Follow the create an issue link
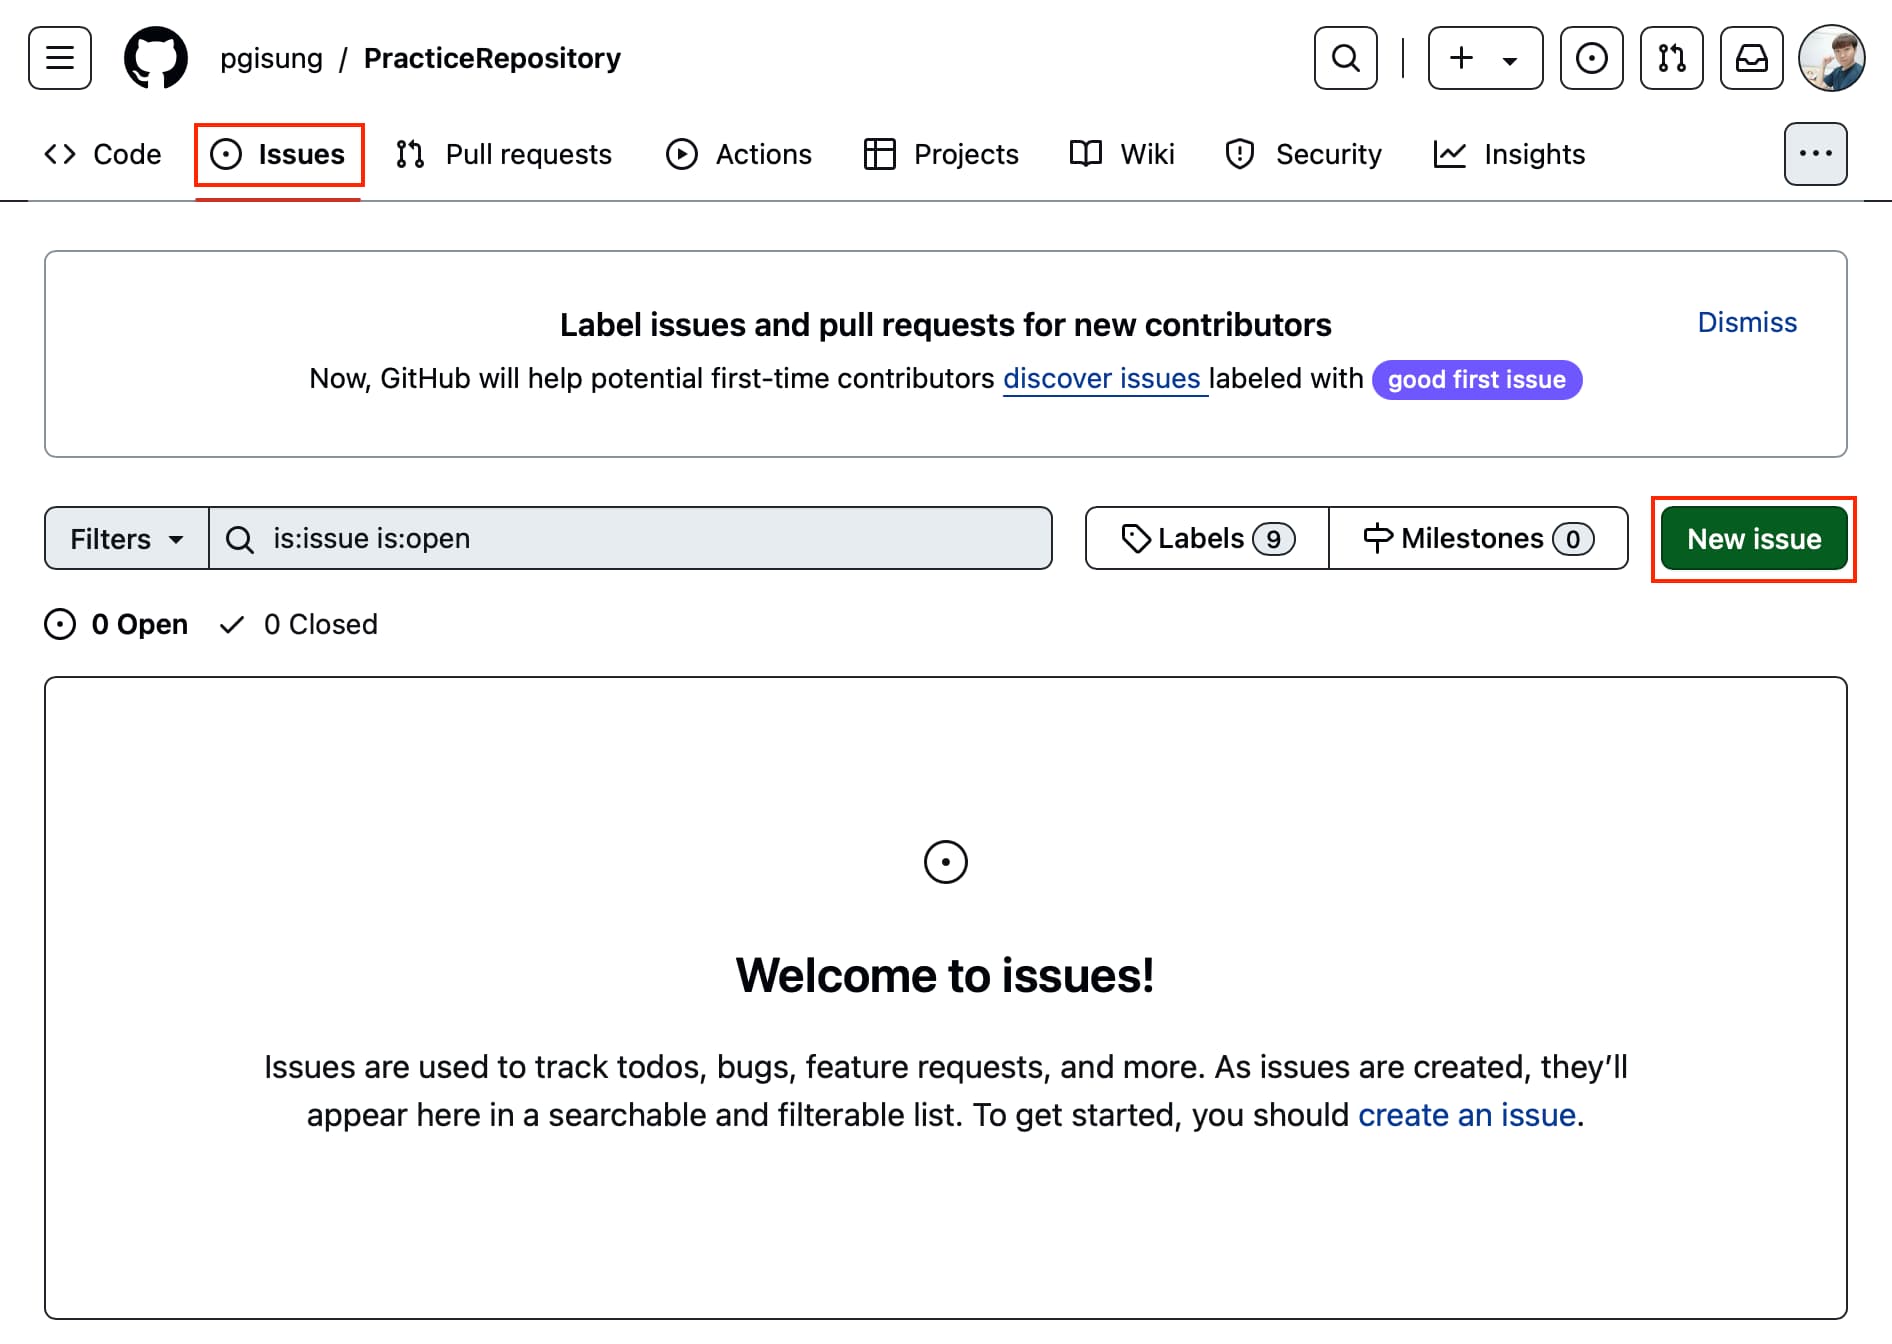Viewport: 1892px width, 1344px height. click(x=1466, y=1115)
